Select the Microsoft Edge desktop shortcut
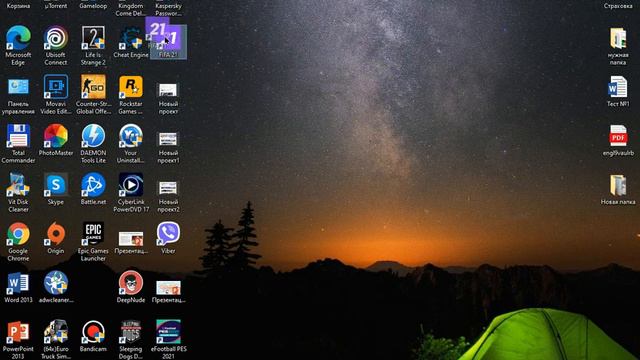Screen dimensions: 640x360 [18, 45]
